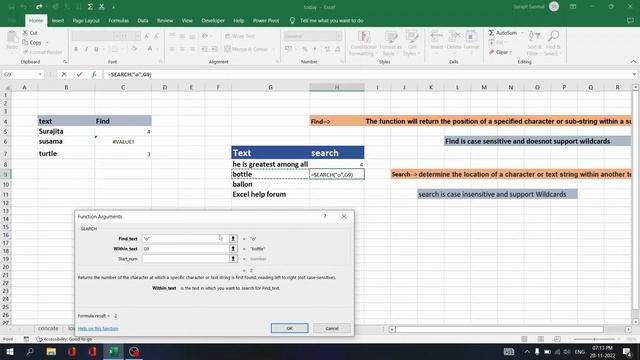
Task: Click the Copy icon in Clipboard group
Action: point(25,42)
